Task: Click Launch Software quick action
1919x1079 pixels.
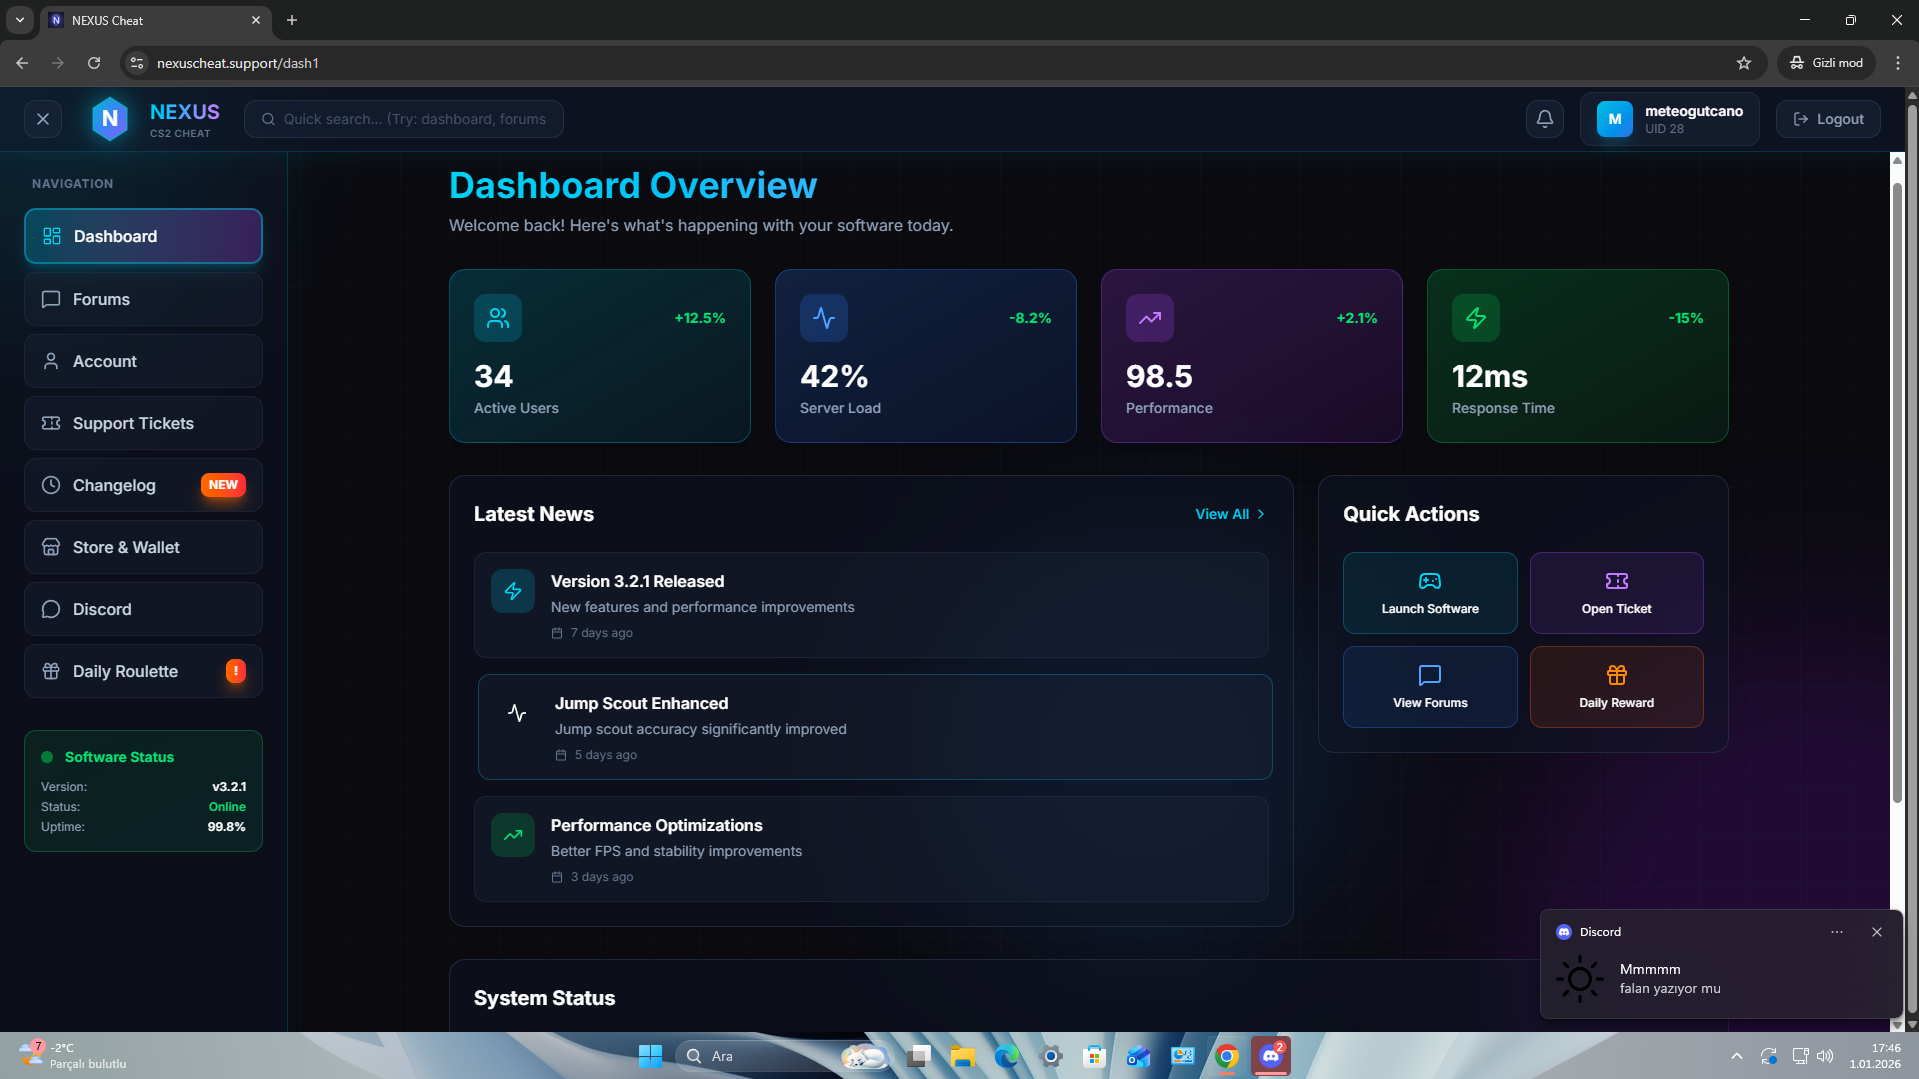Action: (1430, 593)
